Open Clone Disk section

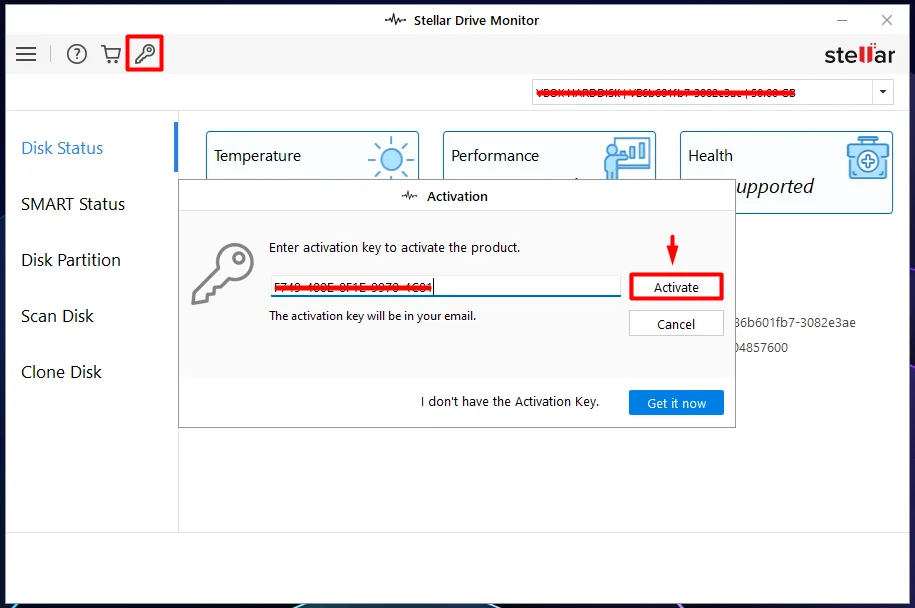(x=61, y=372)
